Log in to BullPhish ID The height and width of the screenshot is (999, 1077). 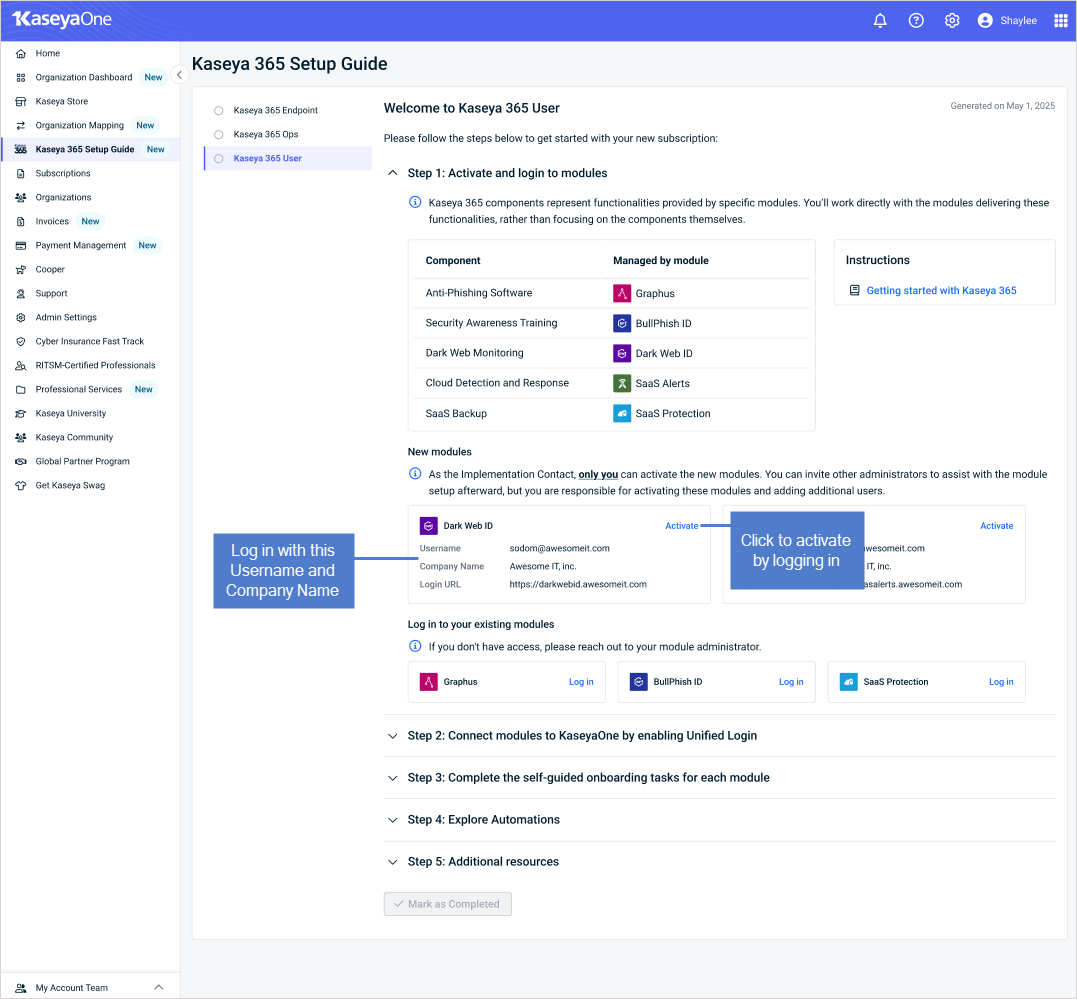791,682
